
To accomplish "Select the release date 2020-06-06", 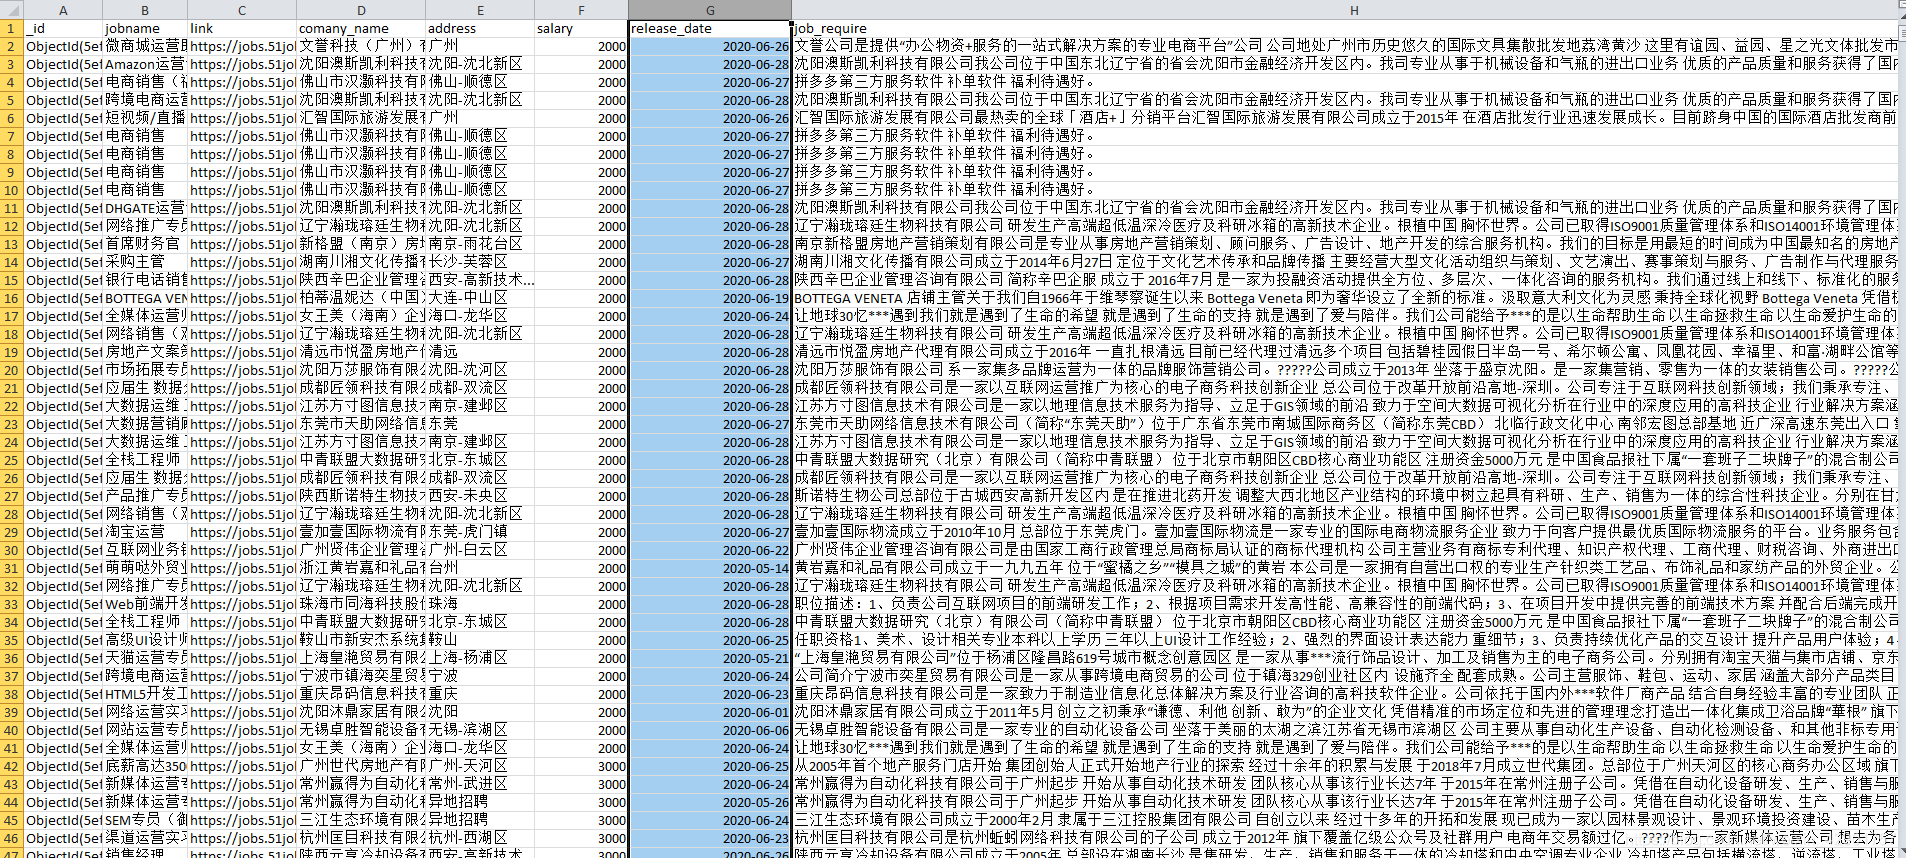I will [710, 730].
